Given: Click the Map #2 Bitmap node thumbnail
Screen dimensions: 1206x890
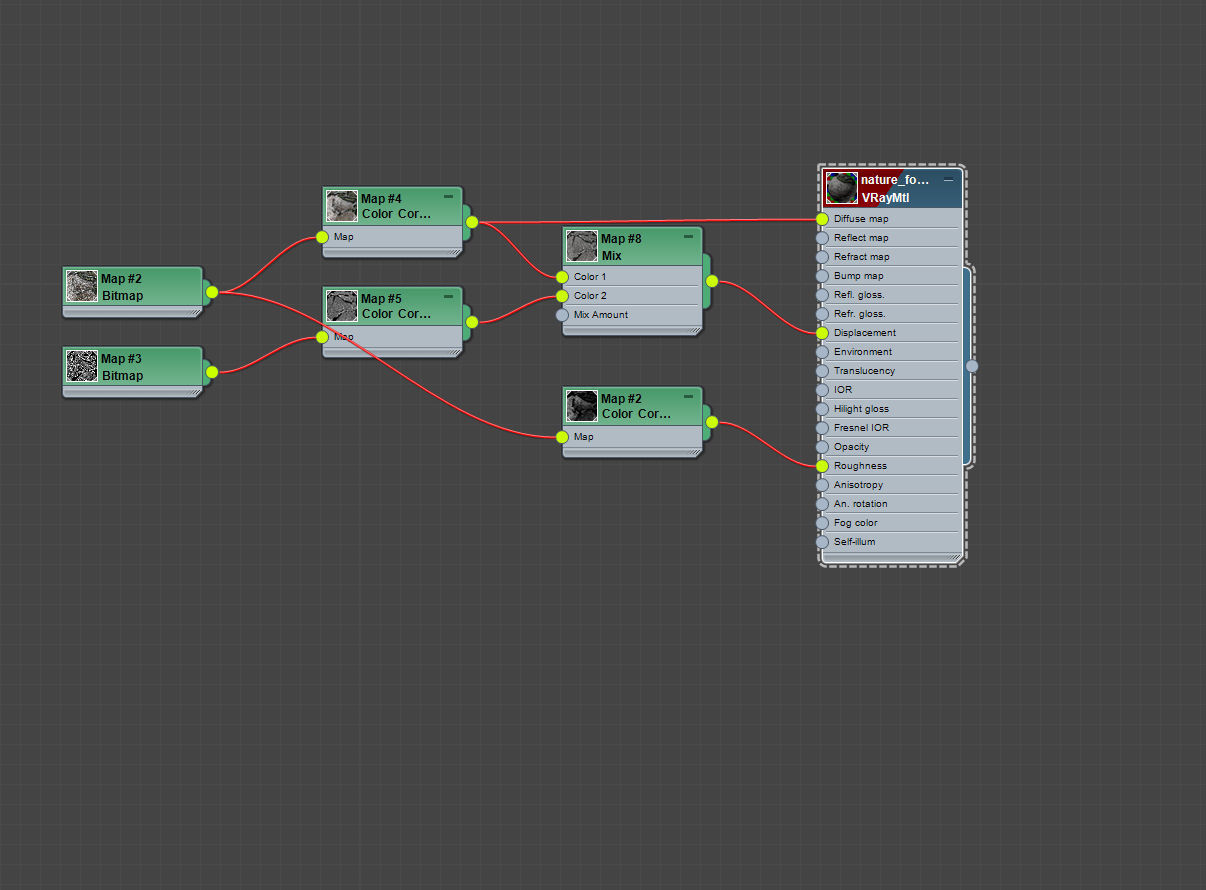Looking at the screenshot, I should [82, 286].
